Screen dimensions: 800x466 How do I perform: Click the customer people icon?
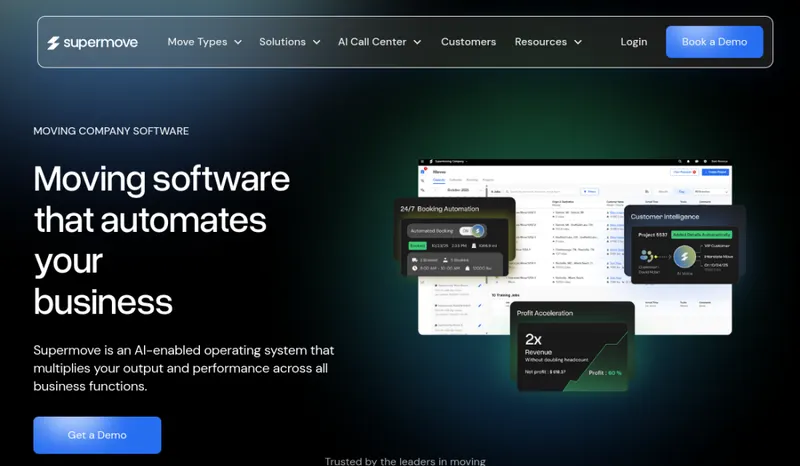647,256
